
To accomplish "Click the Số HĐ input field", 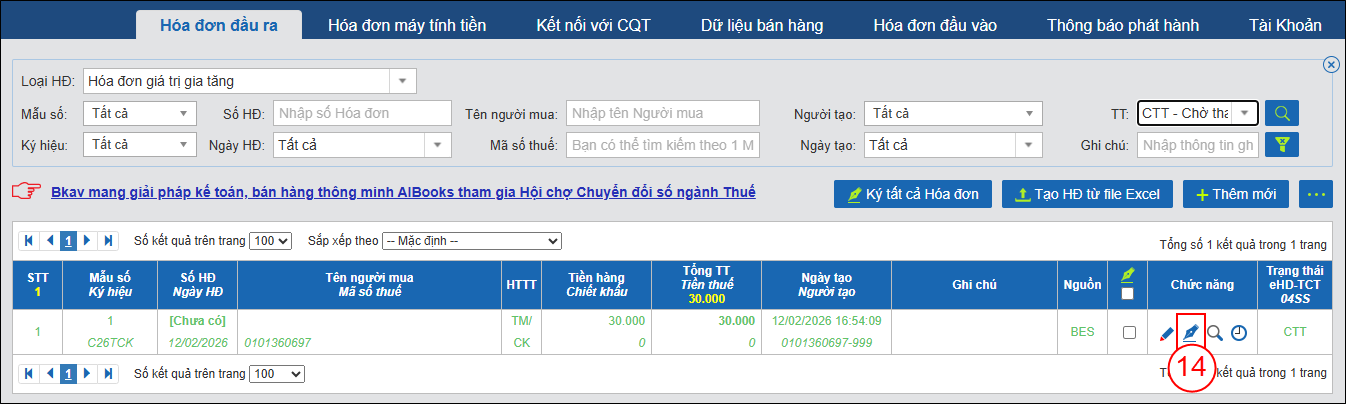I will 362,113.
